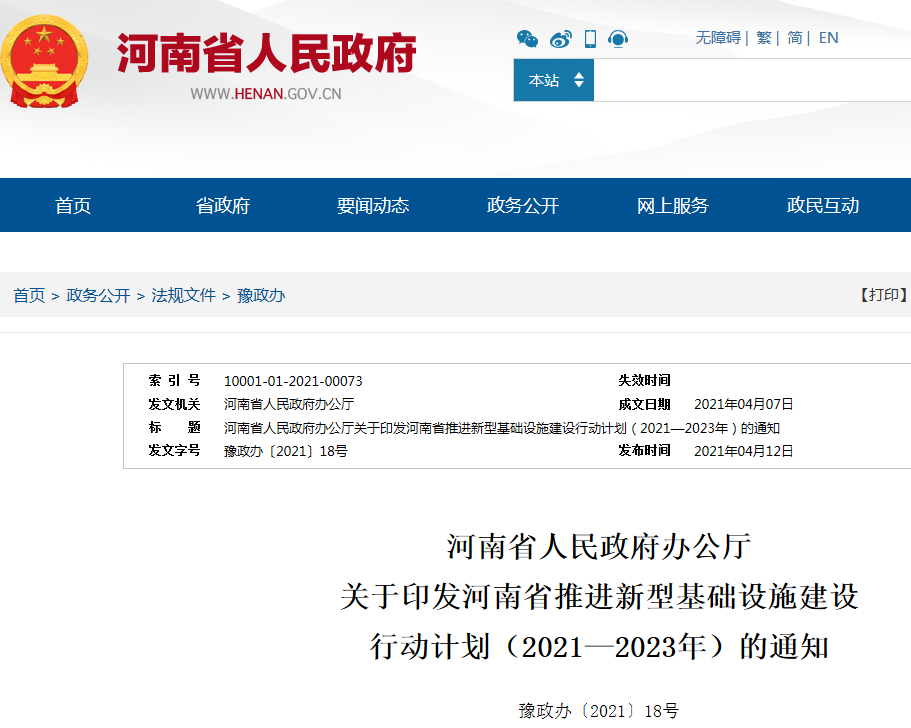Open the 要闻动态 navigation item
The image size is (911, 728).
(373, 205)
